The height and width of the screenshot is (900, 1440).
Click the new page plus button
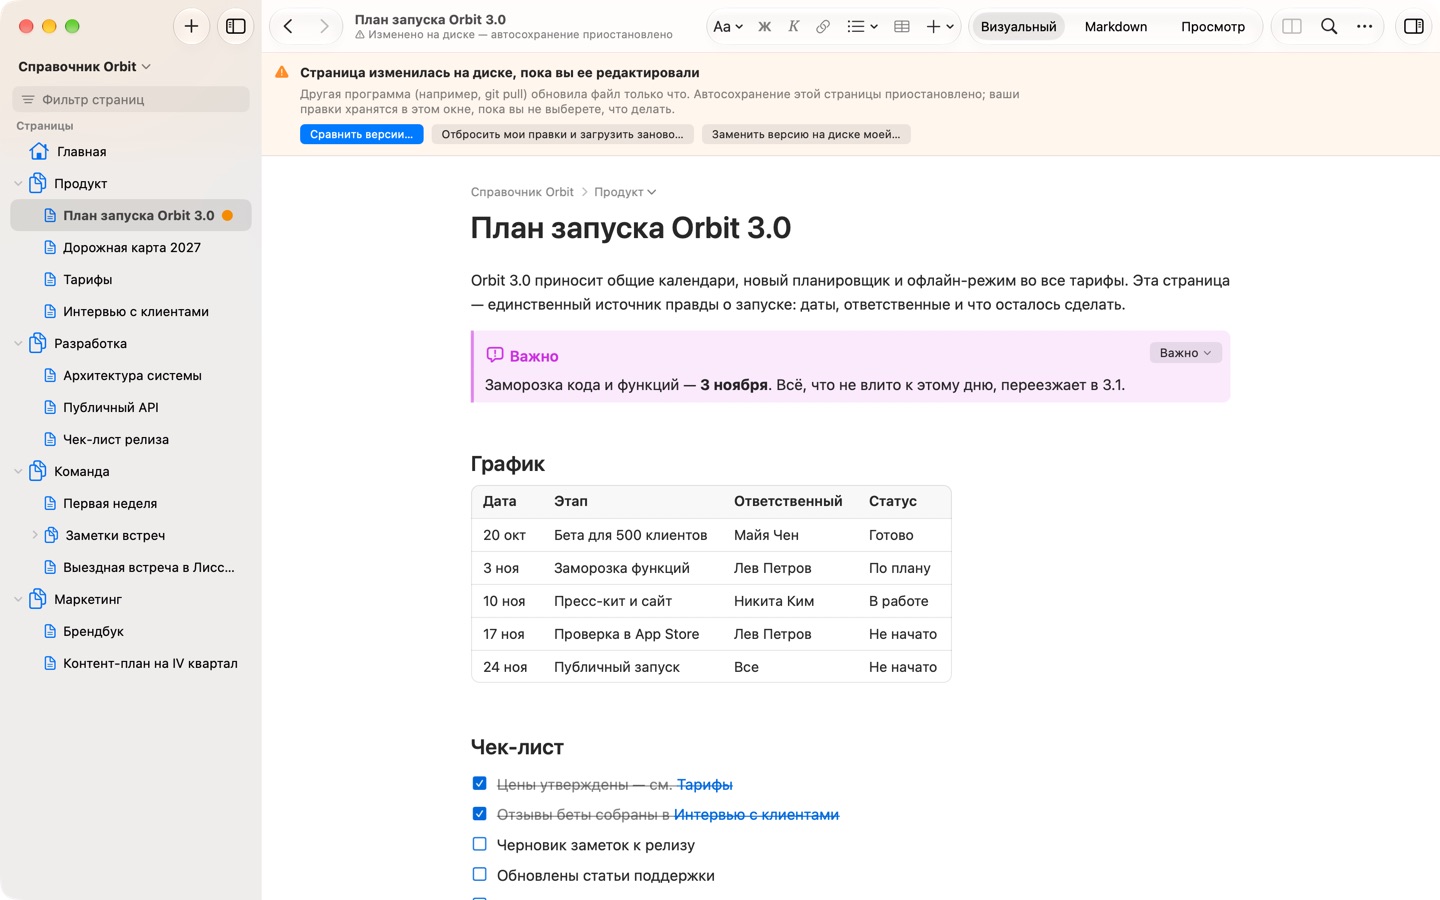(x=191, y=26)
